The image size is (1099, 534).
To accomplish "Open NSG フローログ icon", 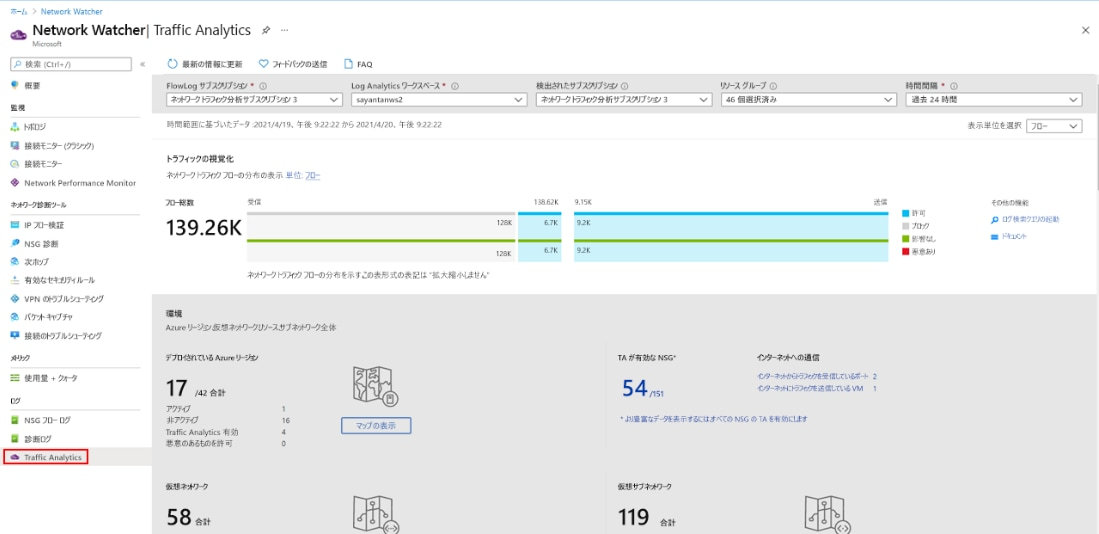I will (x=15, y=420).
